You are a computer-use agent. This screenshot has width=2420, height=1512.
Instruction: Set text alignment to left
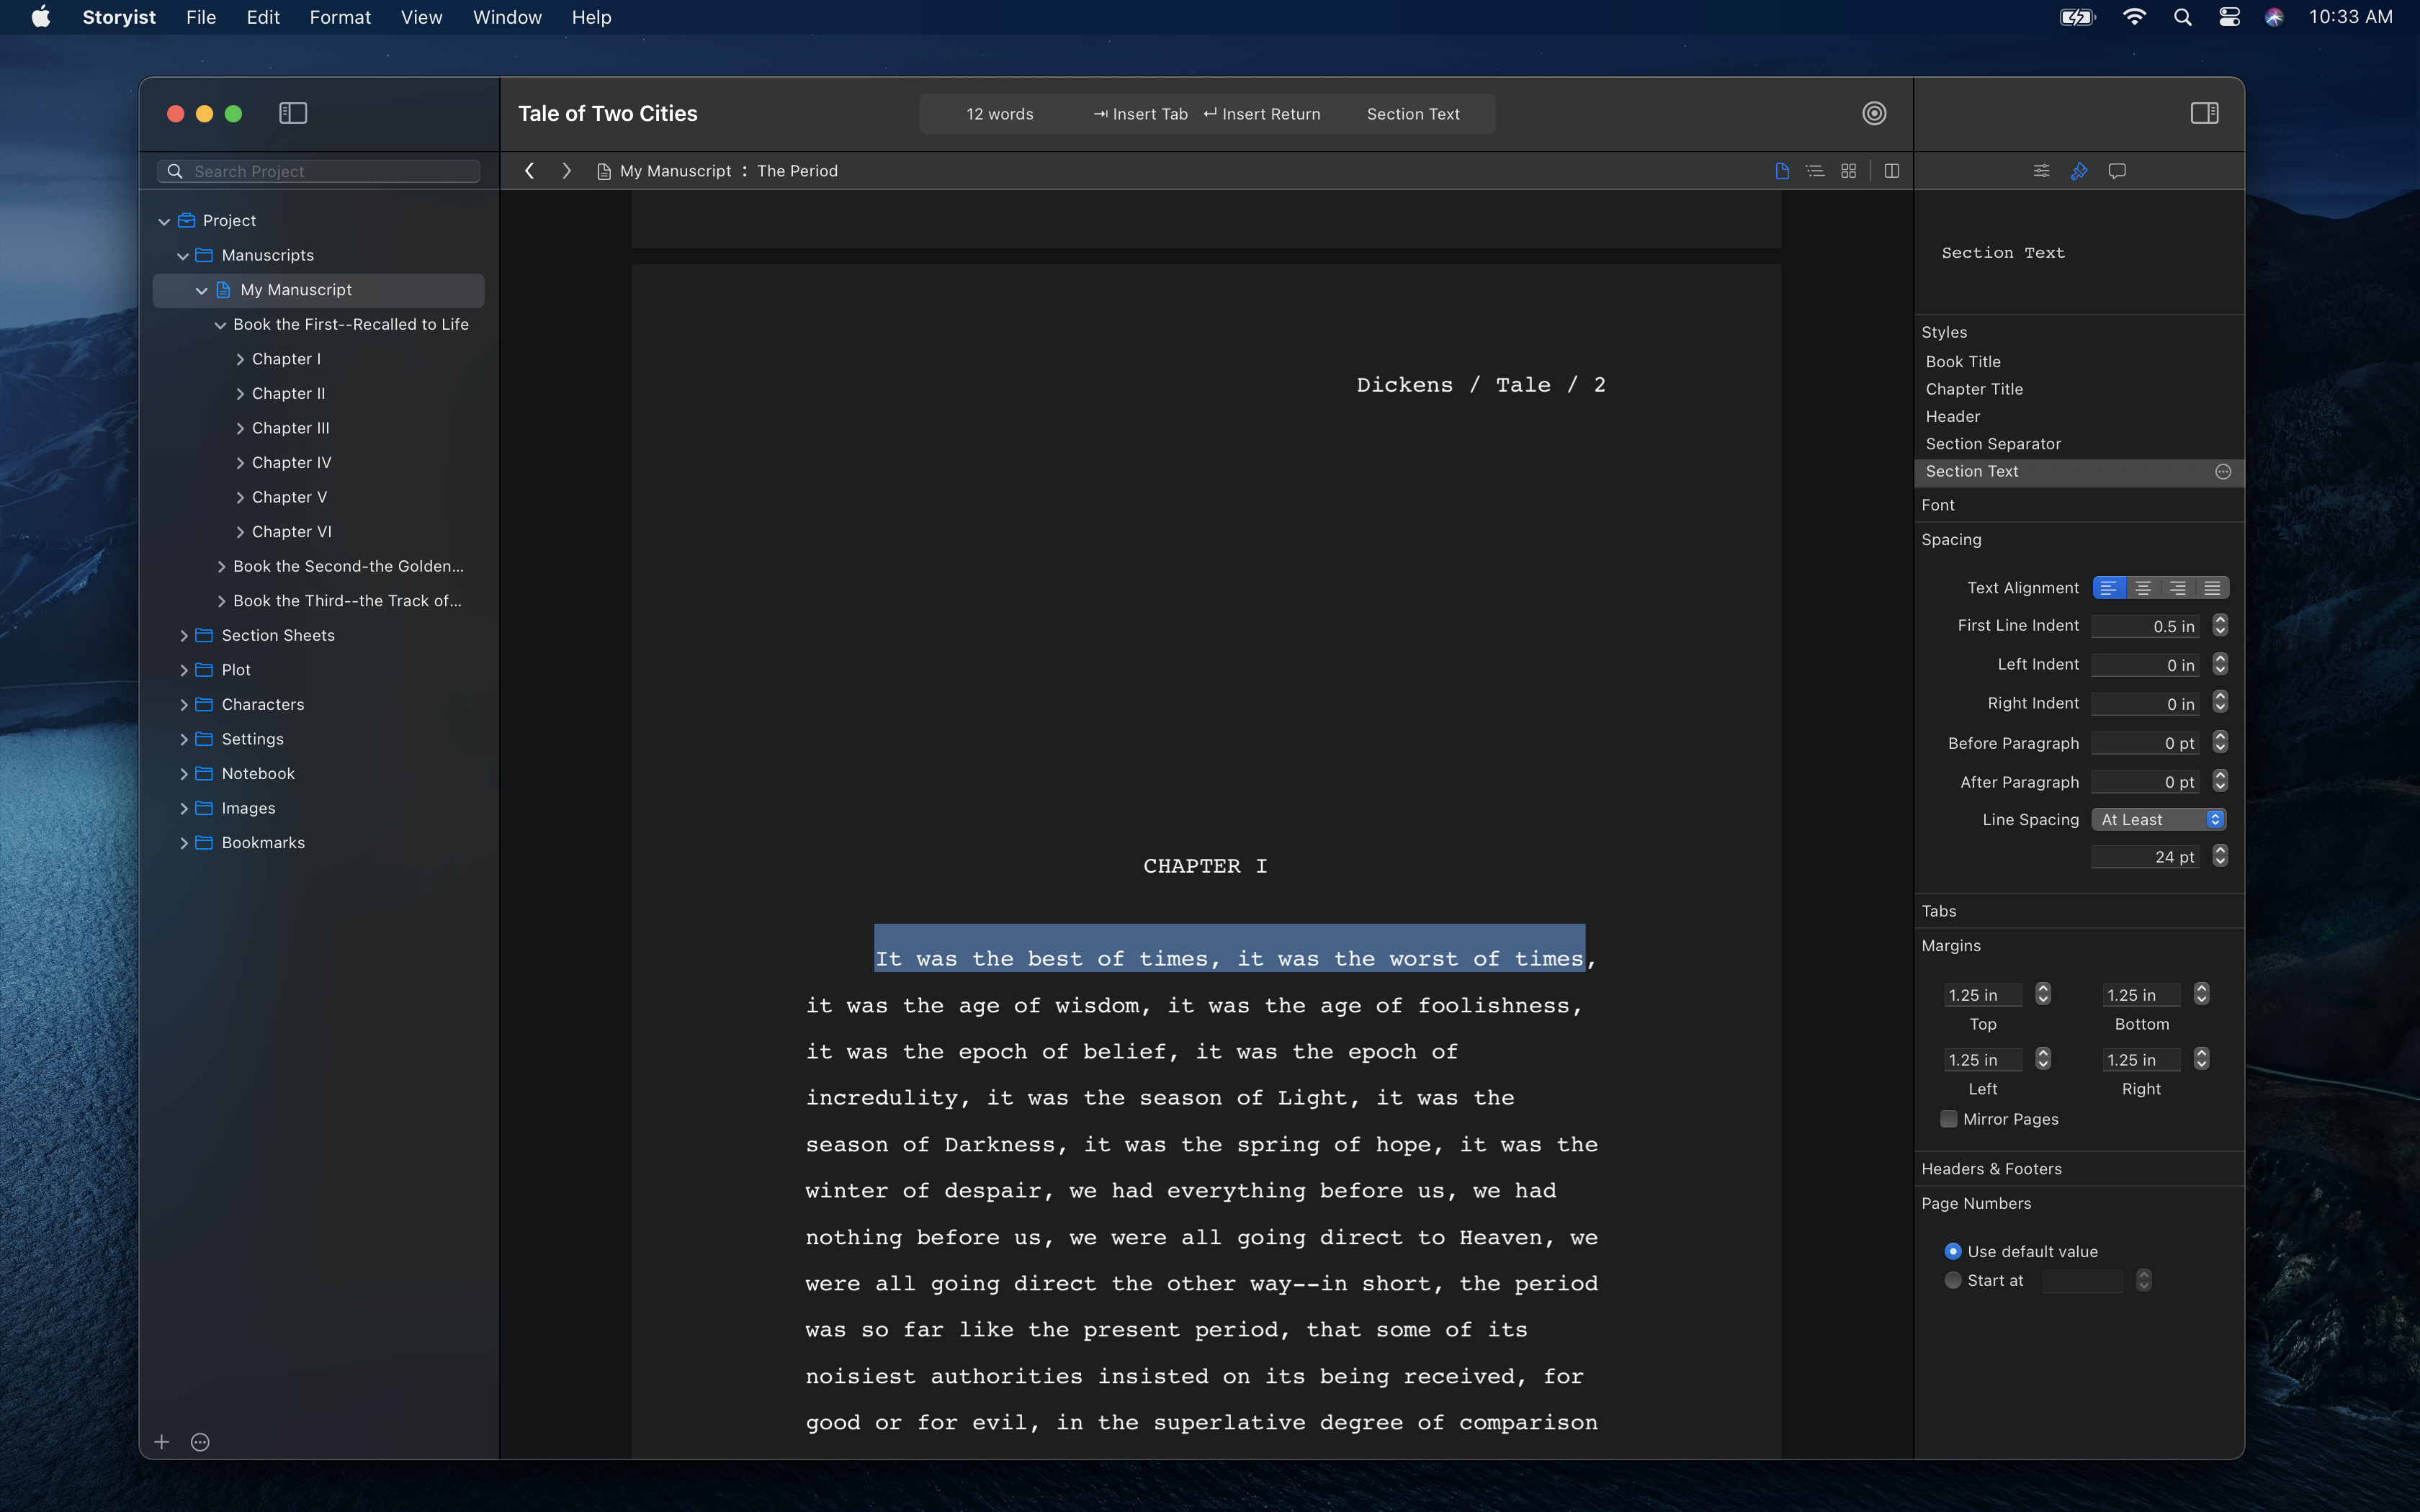(2108, 588)
